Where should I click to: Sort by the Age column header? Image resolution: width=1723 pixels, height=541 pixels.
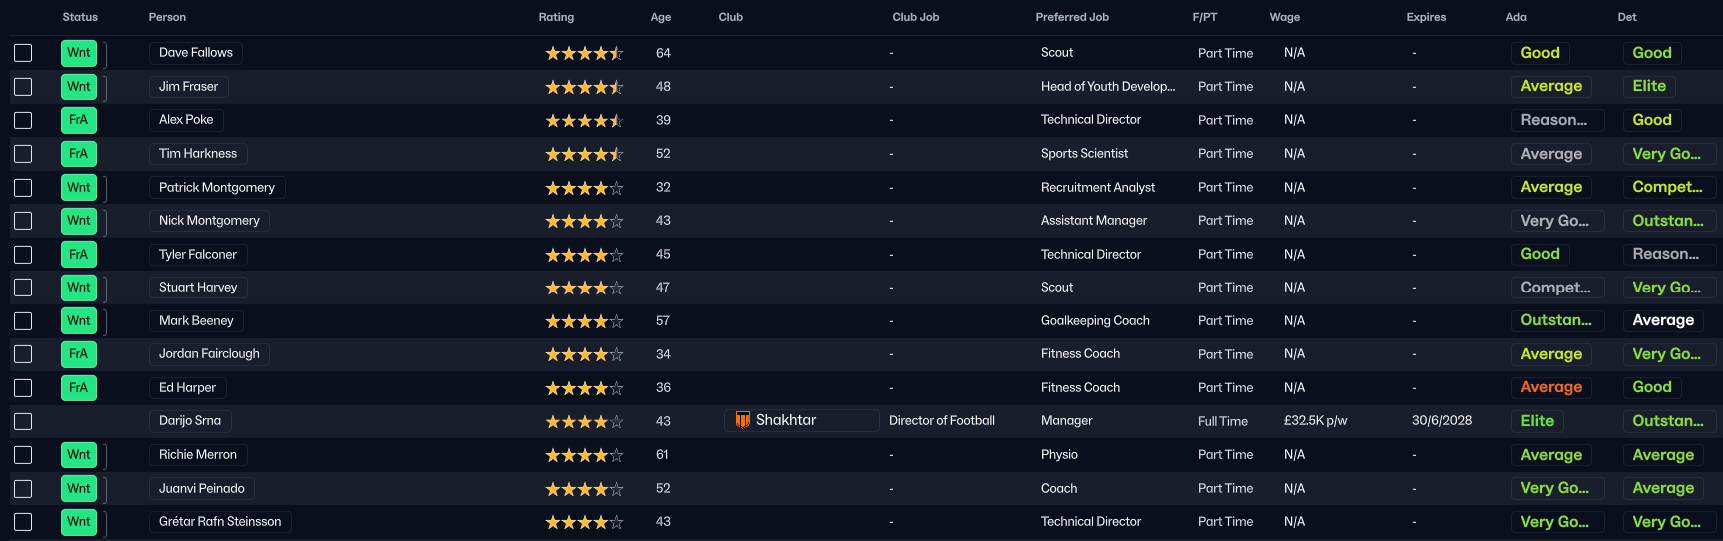[661, 17]
